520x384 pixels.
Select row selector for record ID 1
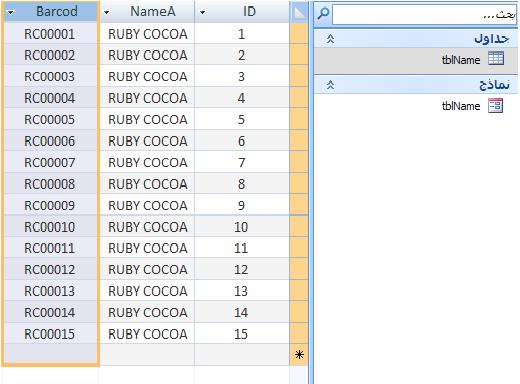pos(299,33)
